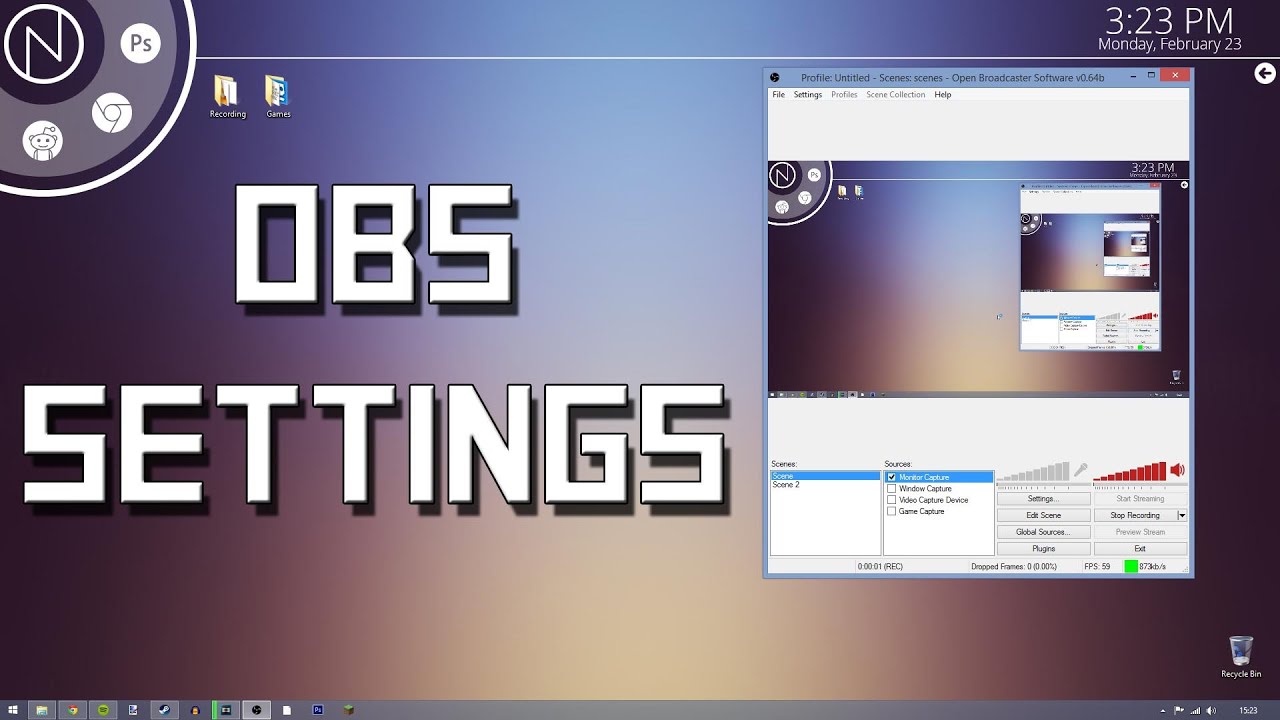Open Spotify from the taskbar

click(x=103, y=710)
